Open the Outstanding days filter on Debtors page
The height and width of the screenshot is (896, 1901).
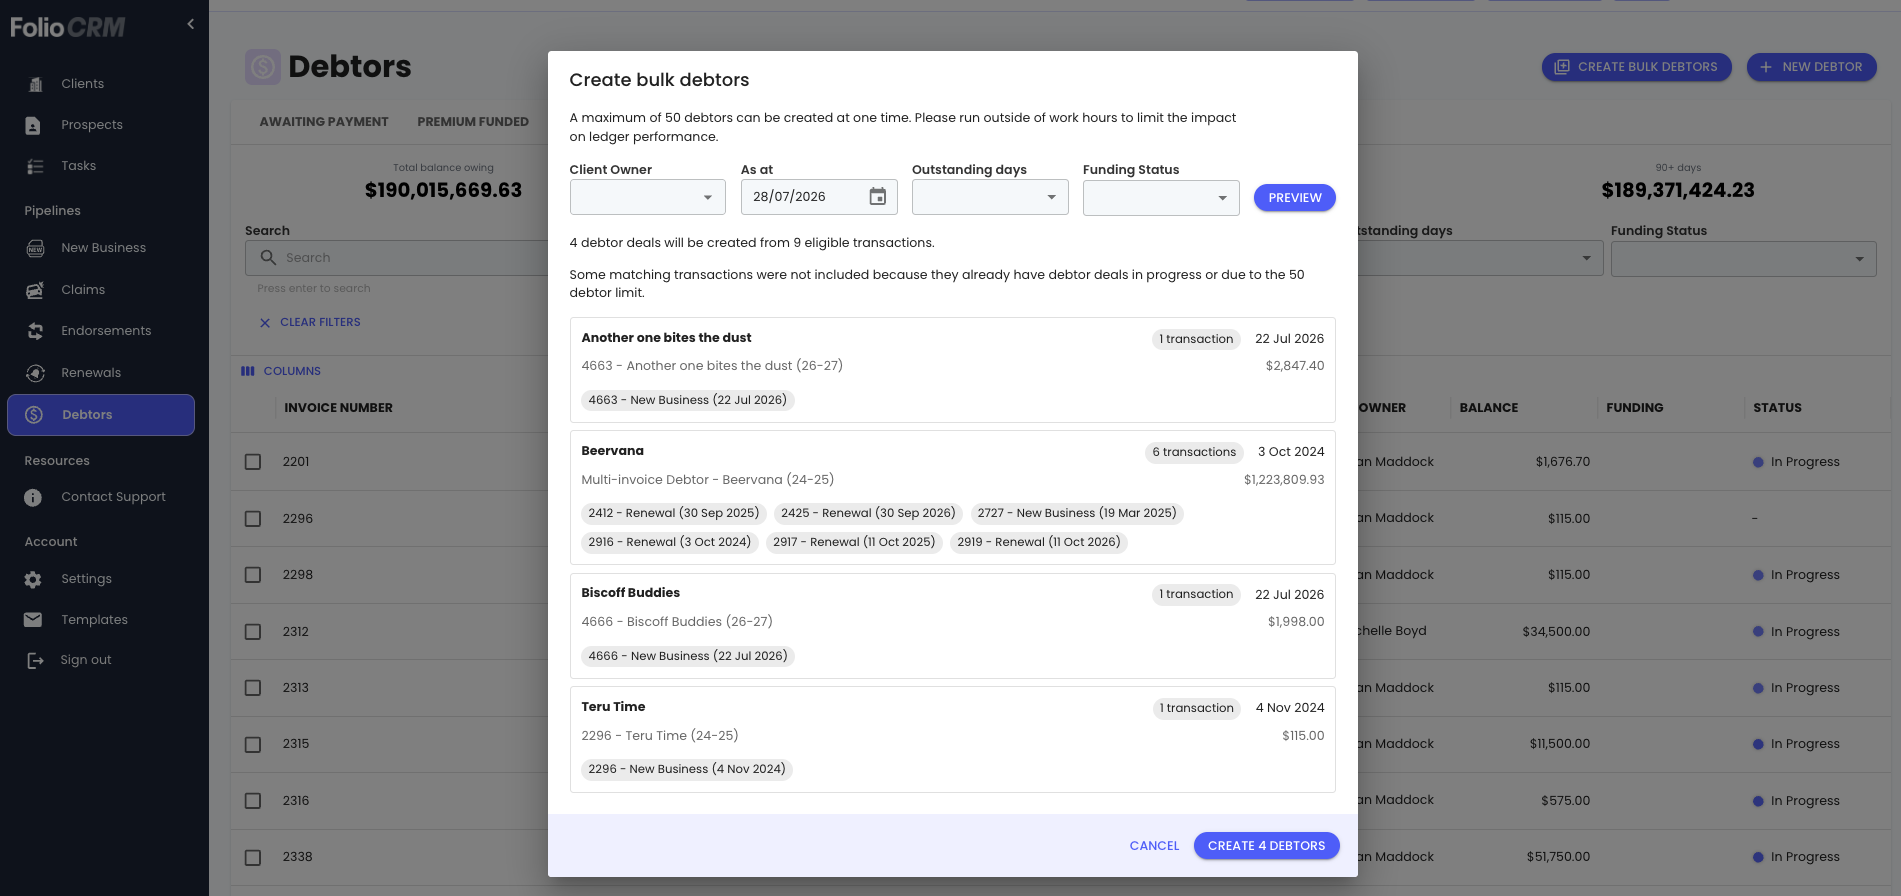1480,258
